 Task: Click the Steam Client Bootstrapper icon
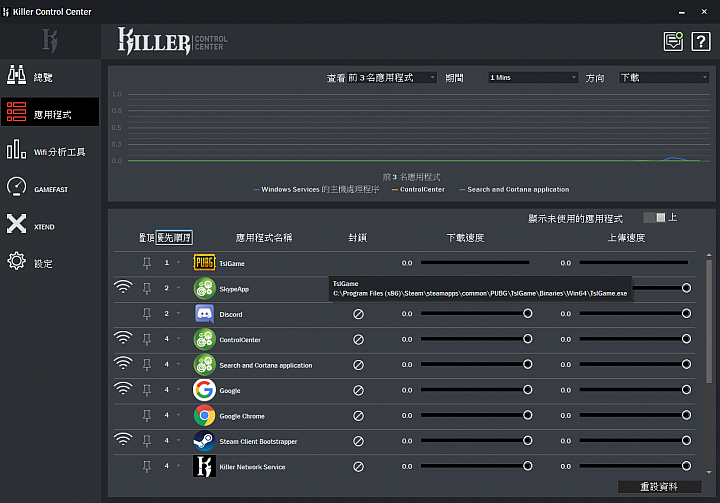coord(204,441)
